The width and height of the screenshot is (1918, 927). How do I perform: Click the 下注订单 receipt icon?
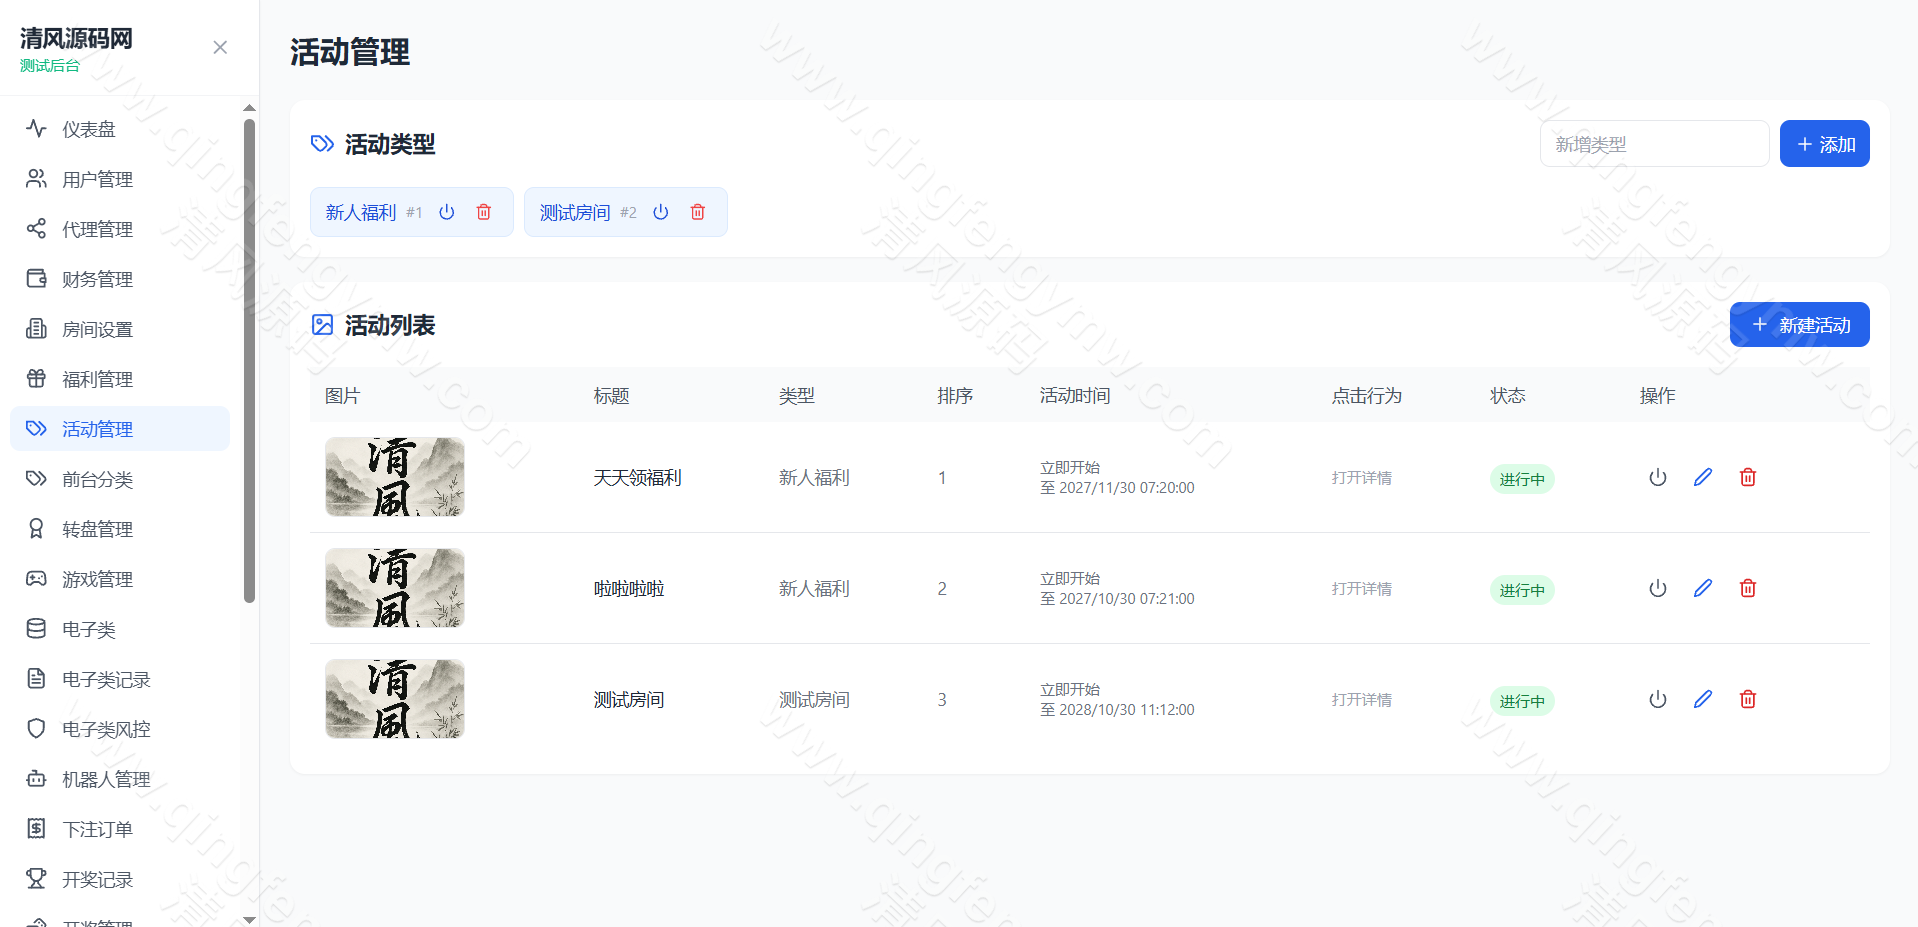click(36, 828)
